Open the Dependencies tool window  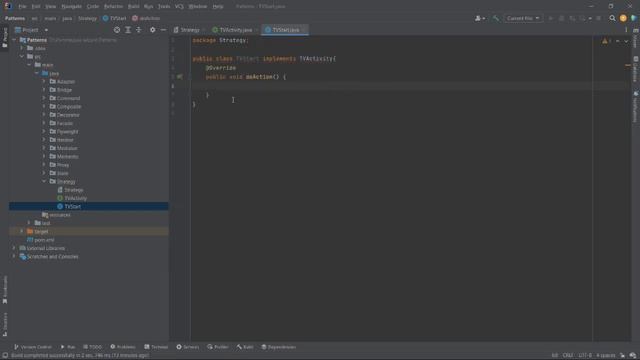[279, 347]
